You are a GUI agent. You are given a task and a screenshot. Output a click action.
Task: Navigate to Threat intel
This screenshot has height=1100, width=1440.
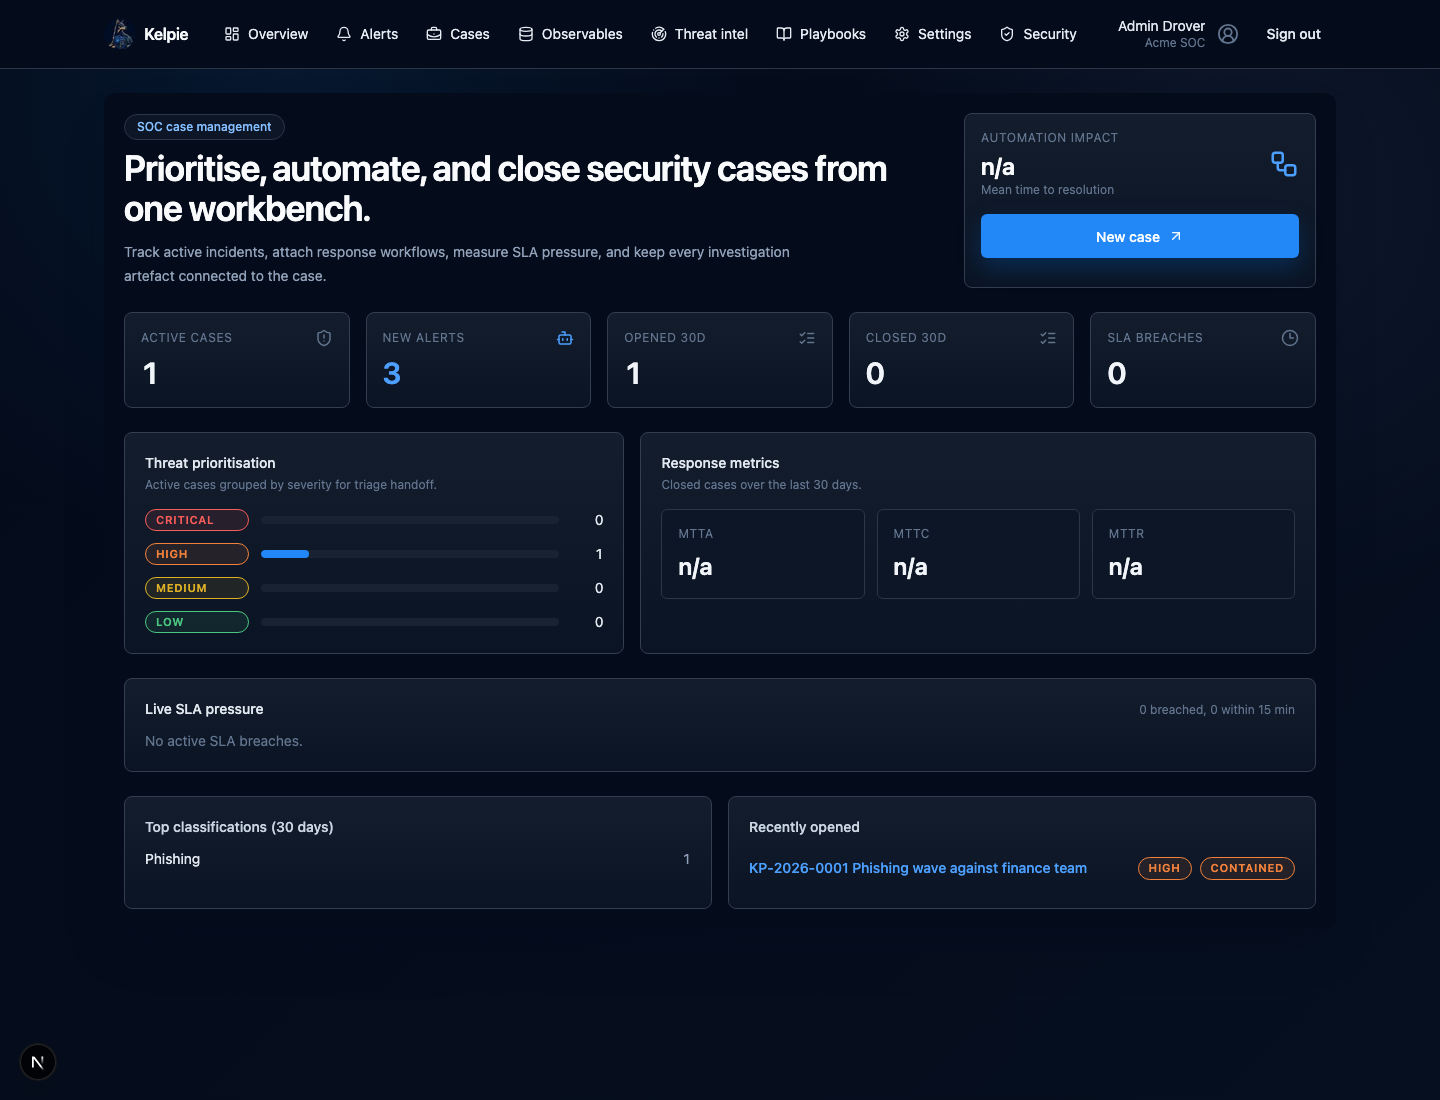699,34
